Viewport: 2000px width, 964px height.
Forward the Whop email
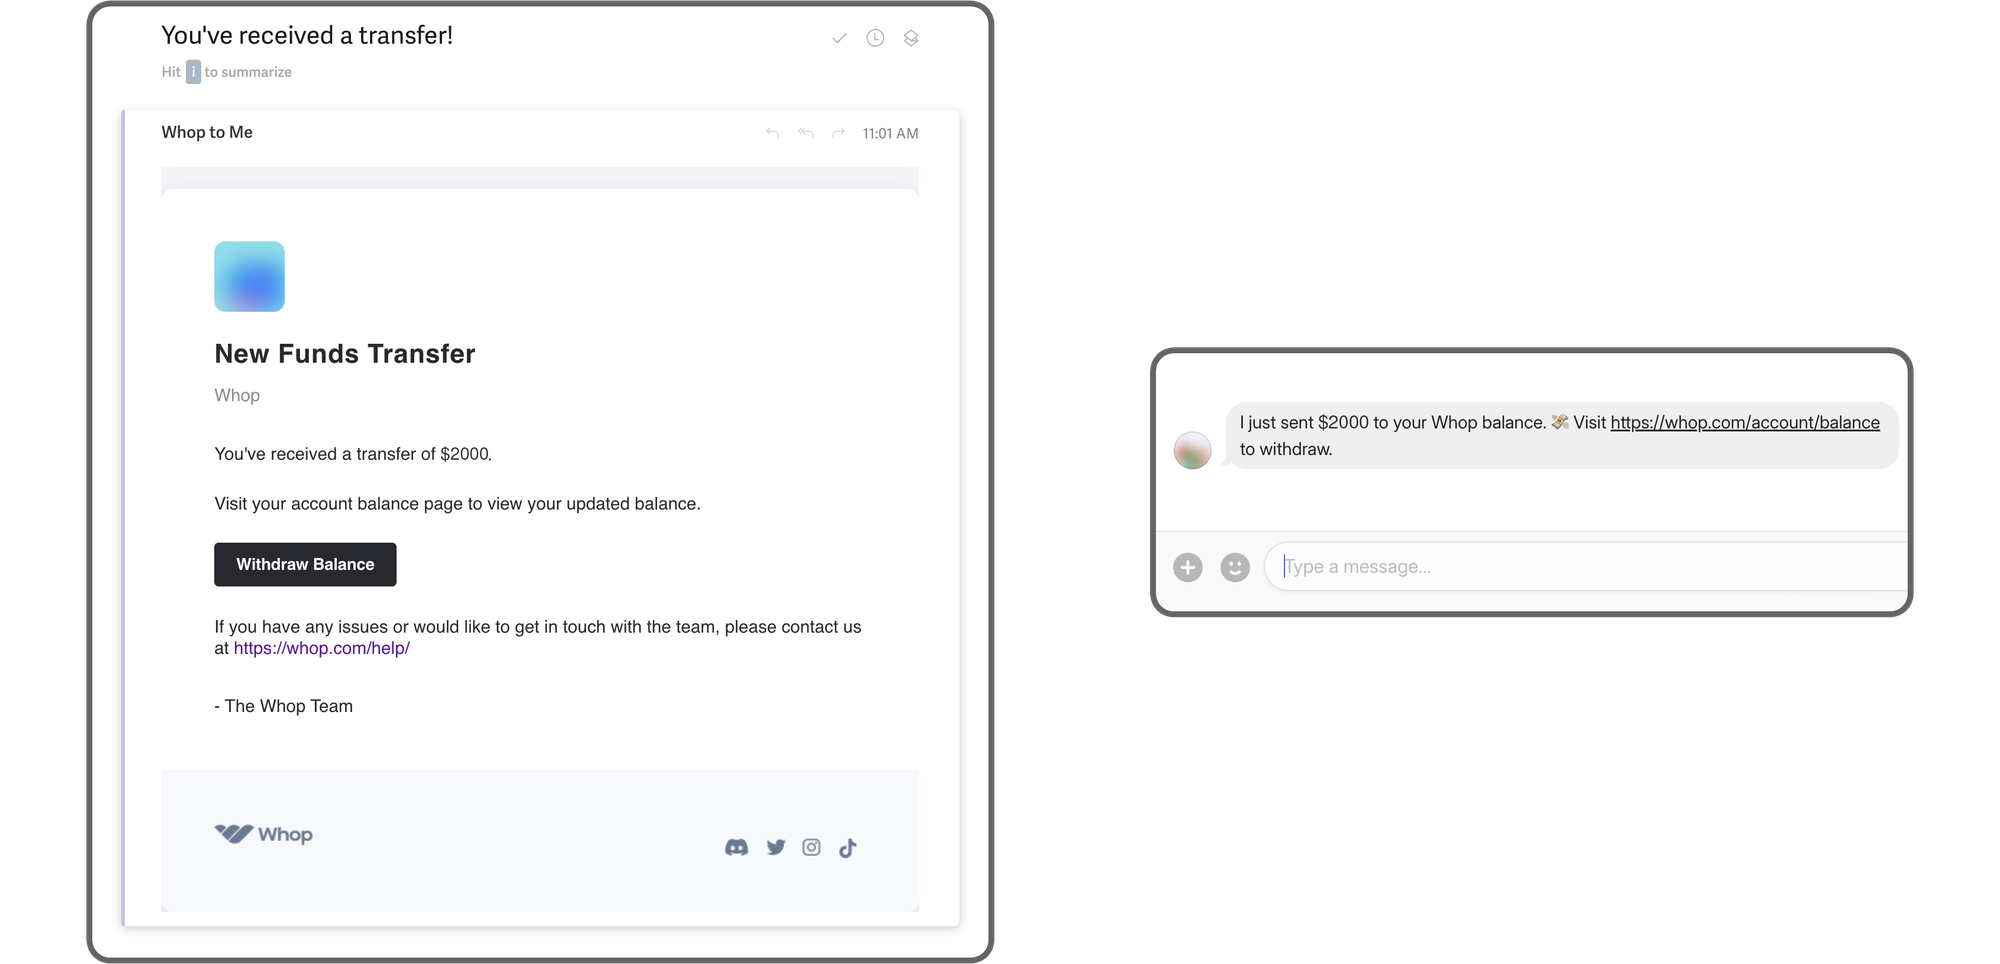pyautogui.click(x=839, y=133)
